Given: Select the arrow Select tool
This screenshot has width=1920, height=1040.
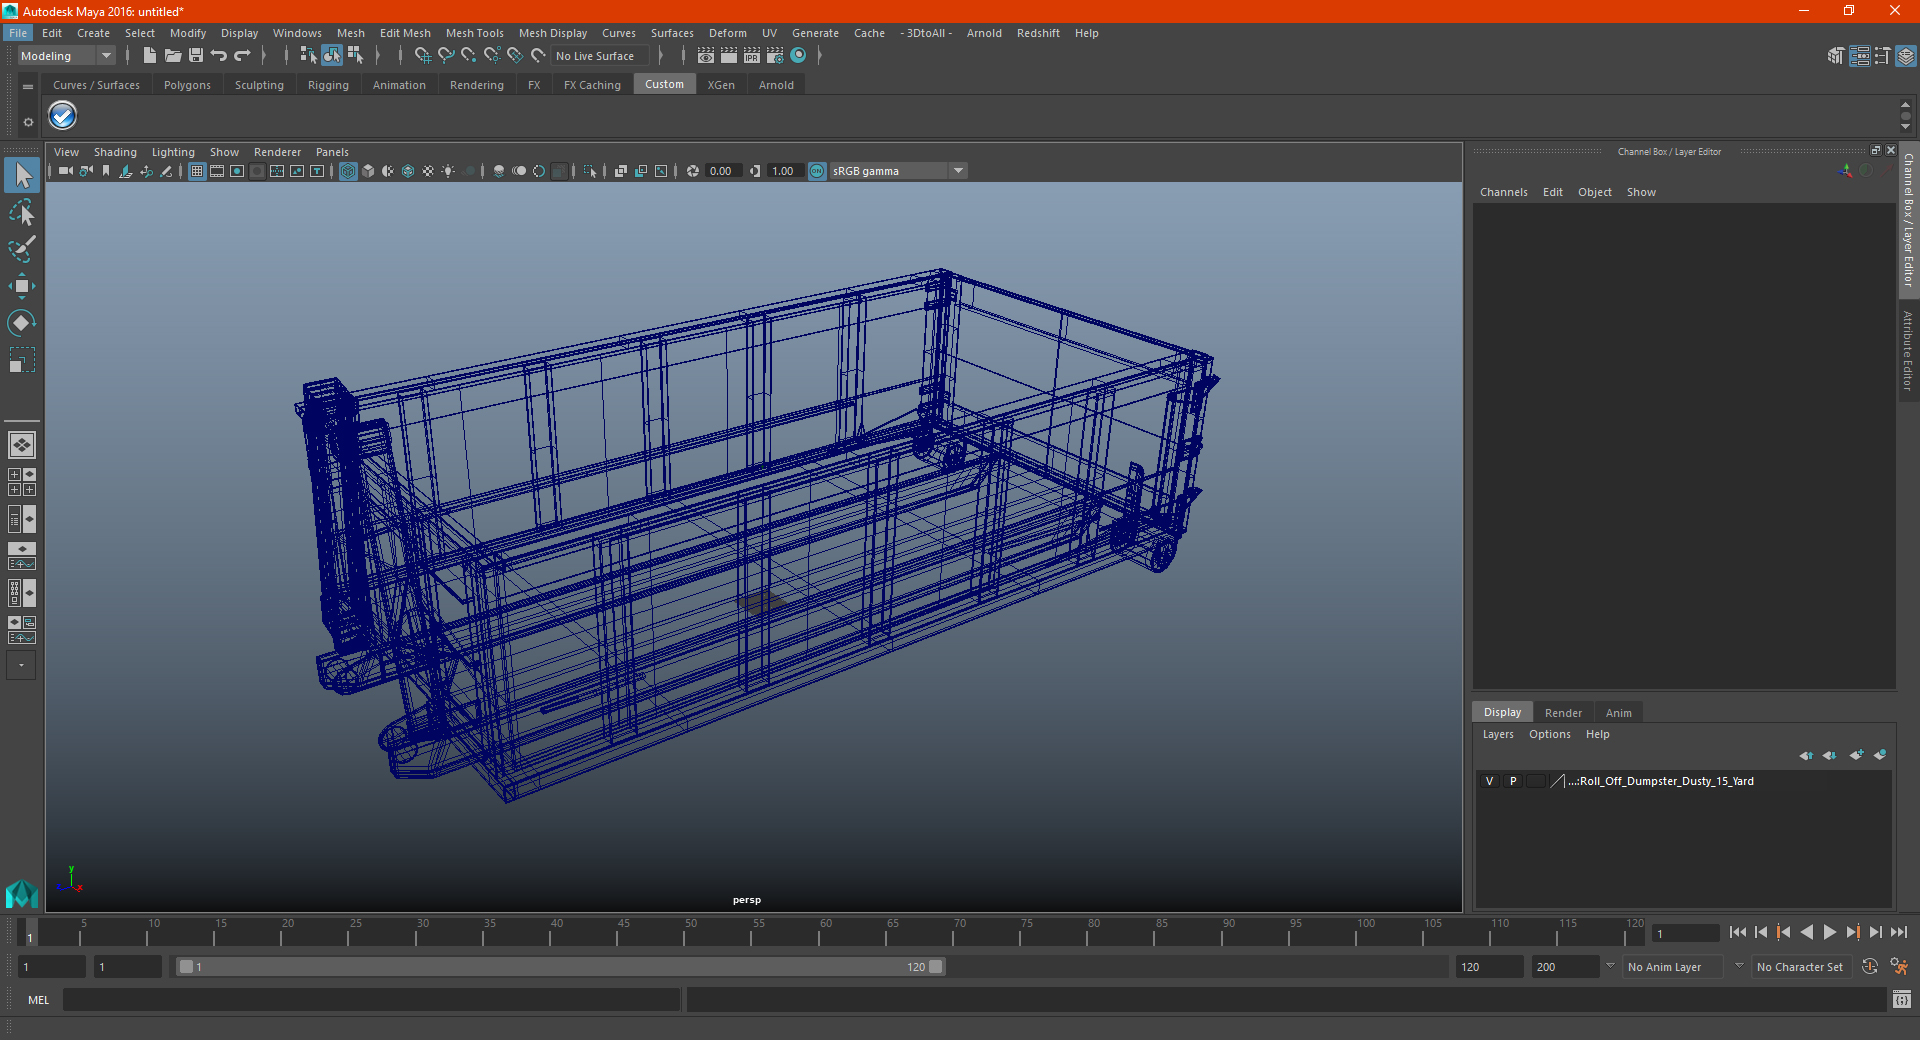Looking at the screenshot, I should coord(22,176).
